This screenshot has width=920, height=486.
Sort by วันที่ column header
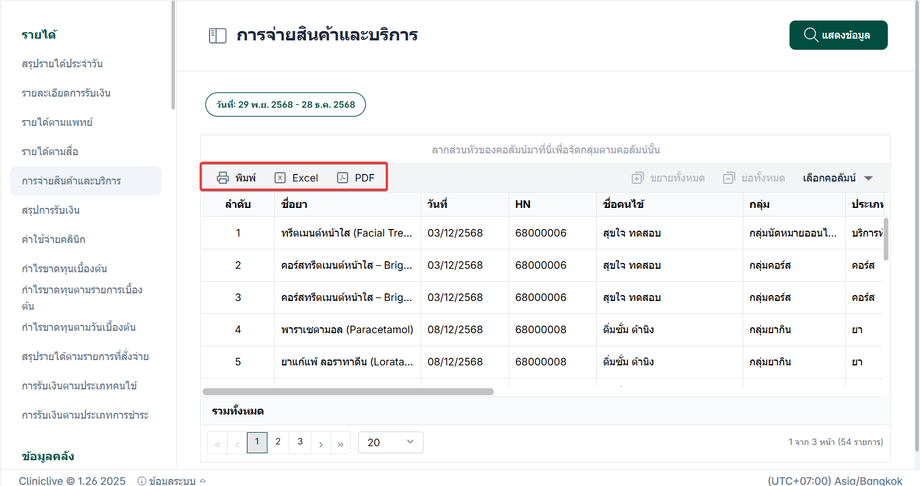(465, 204)
